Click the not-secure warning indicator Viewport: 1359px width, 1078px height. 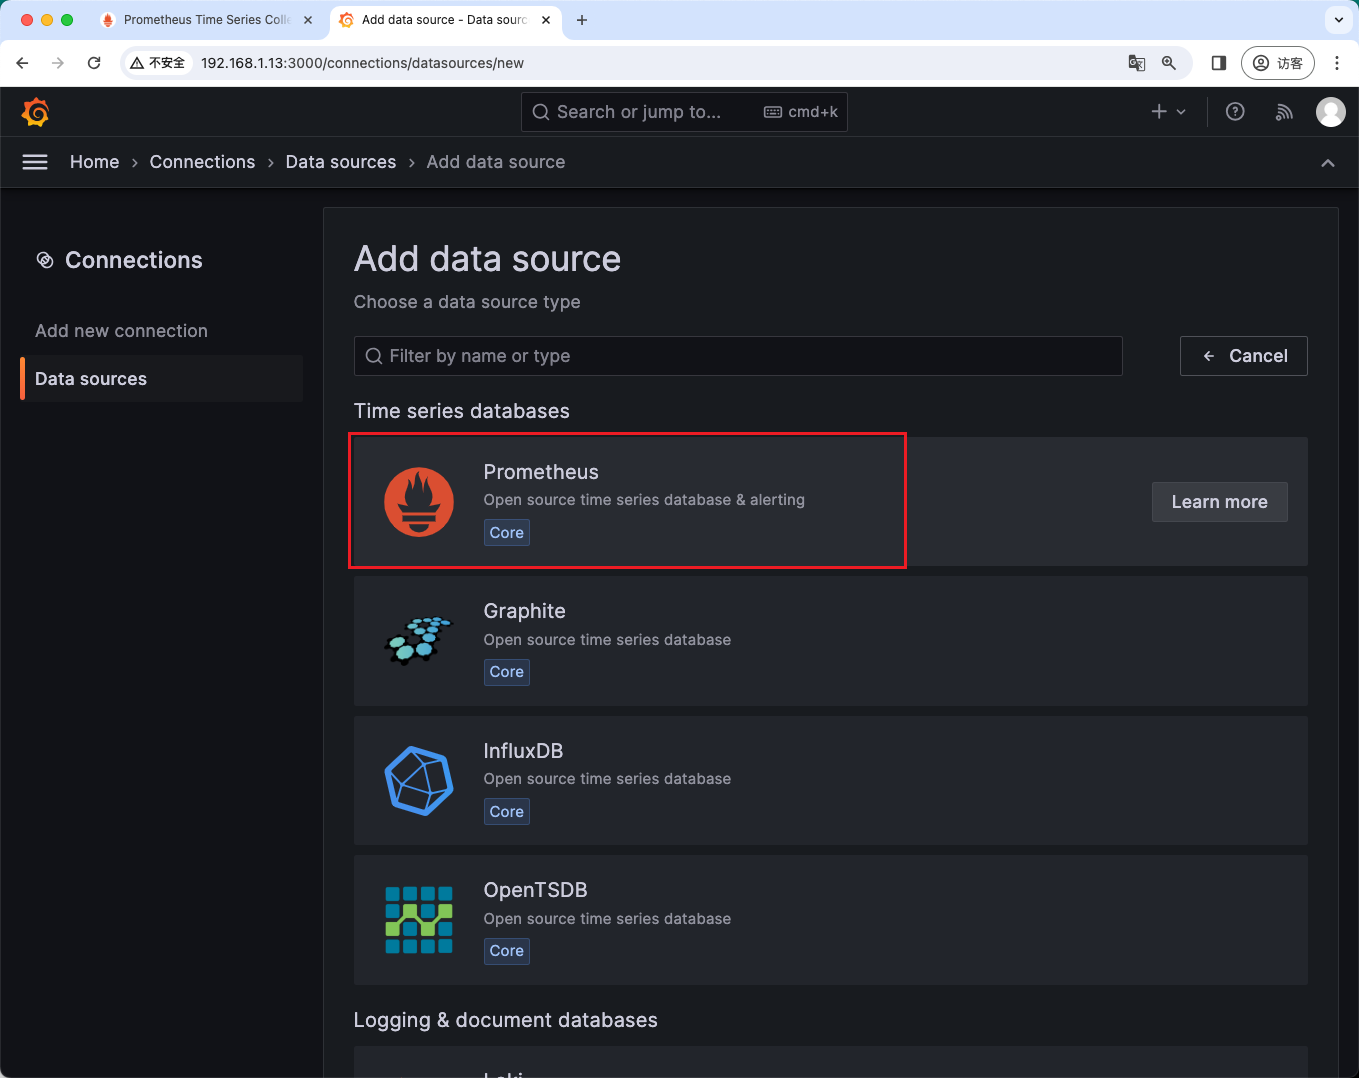158,63
